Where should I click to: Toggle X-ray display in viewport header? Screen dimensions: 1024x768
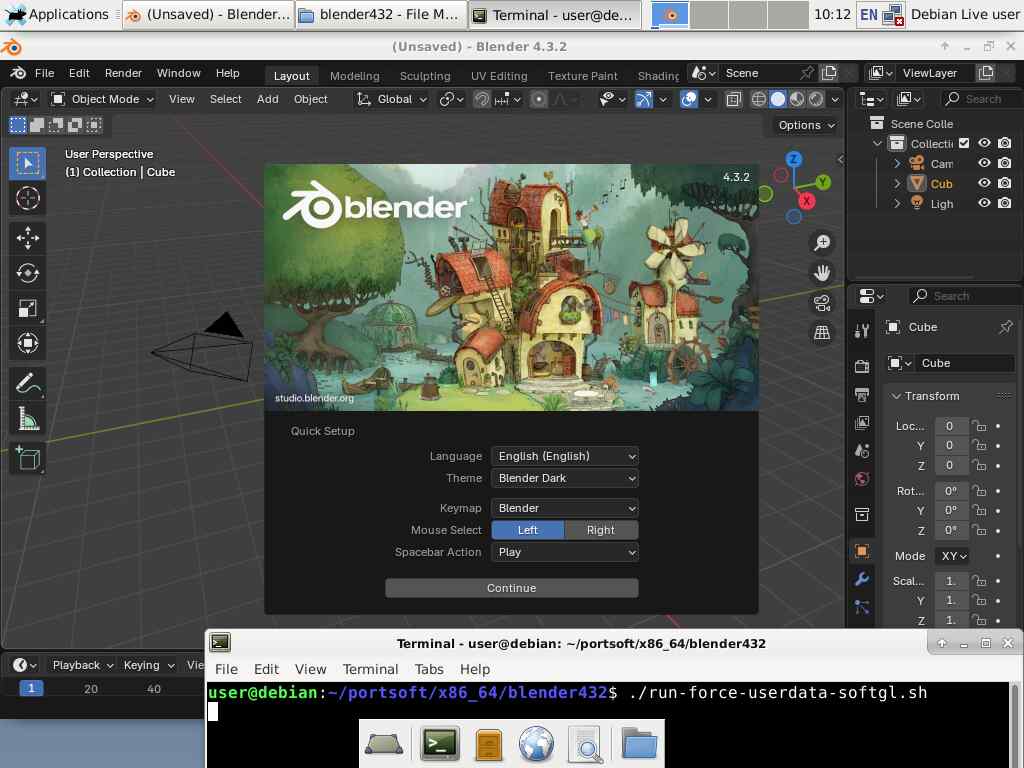733,99
